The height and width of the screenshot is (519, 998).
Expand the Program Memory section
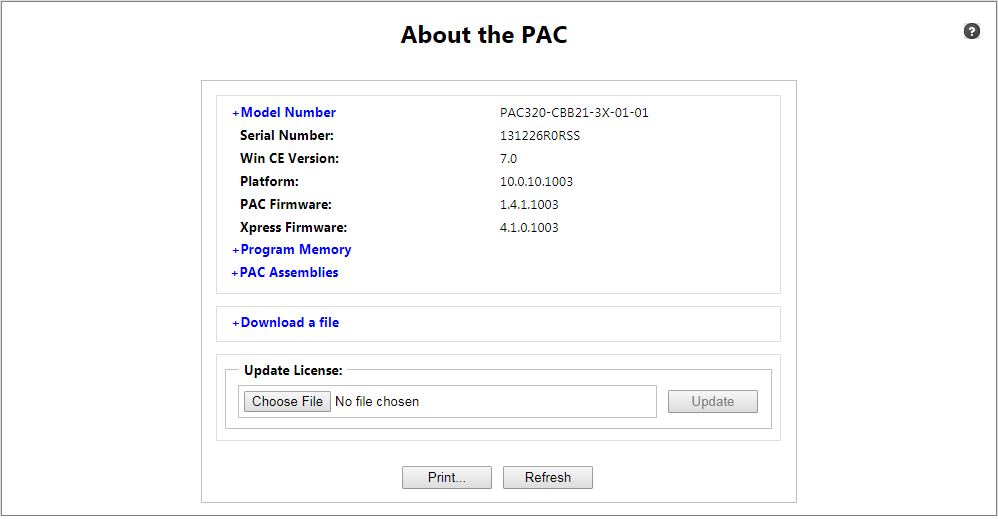(292, 250)
